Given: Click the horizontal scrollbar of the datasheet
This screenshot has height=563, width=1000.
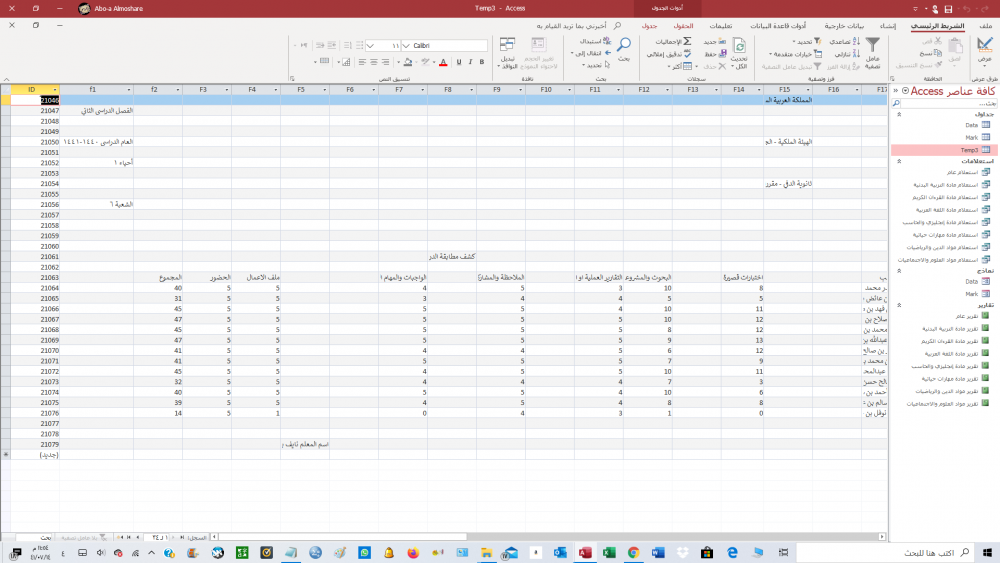Looking at the screenshot, I should 549,537.
